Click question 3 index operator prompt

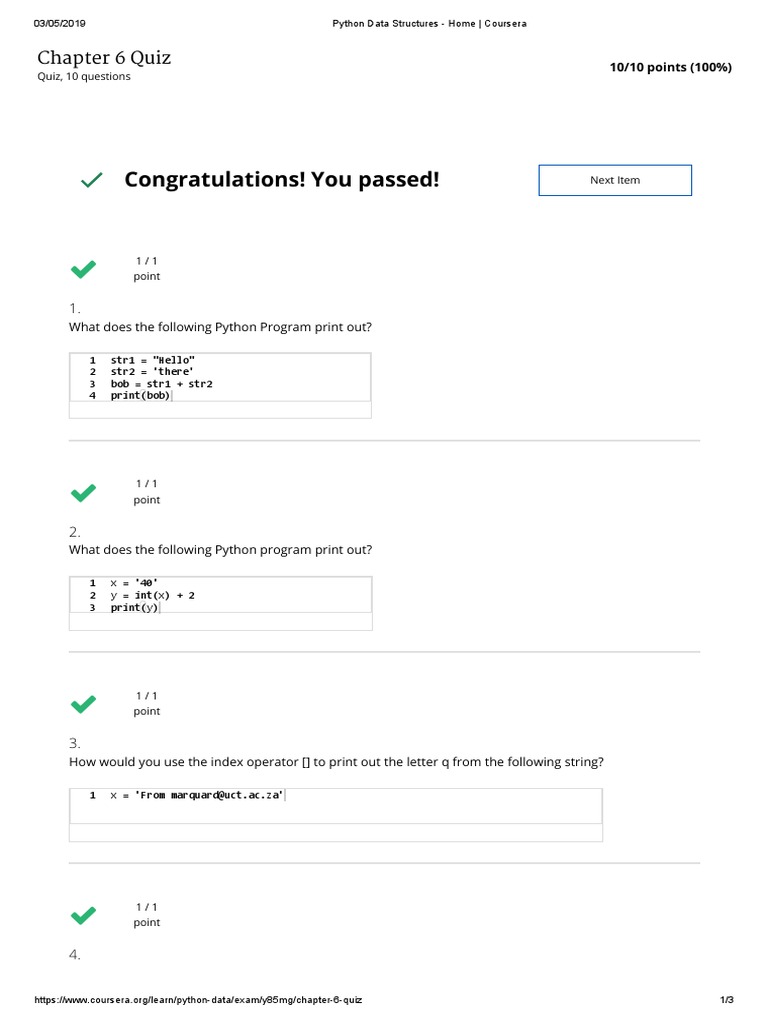[x=336, y=762]
